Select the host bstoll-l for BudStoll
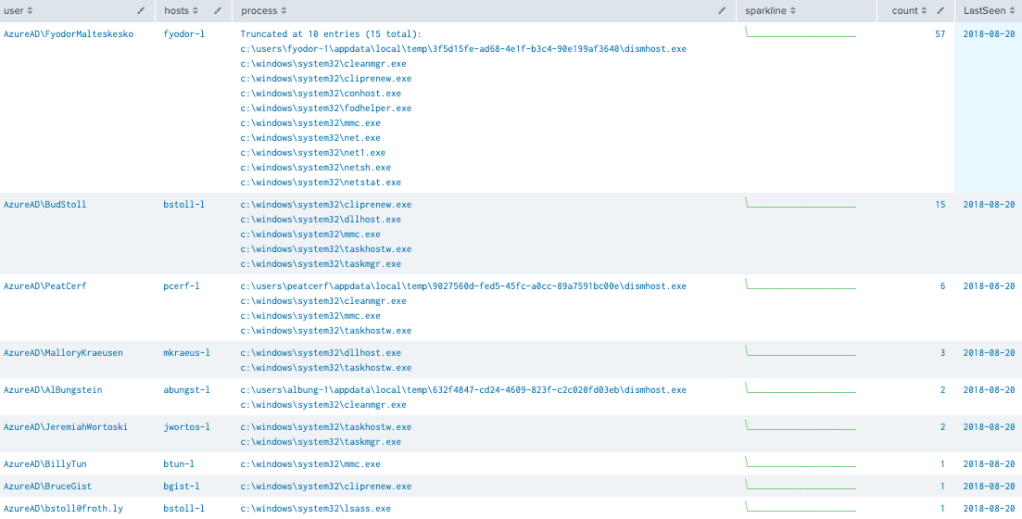This screenshot has height=519, width=1022. point(184,205)
